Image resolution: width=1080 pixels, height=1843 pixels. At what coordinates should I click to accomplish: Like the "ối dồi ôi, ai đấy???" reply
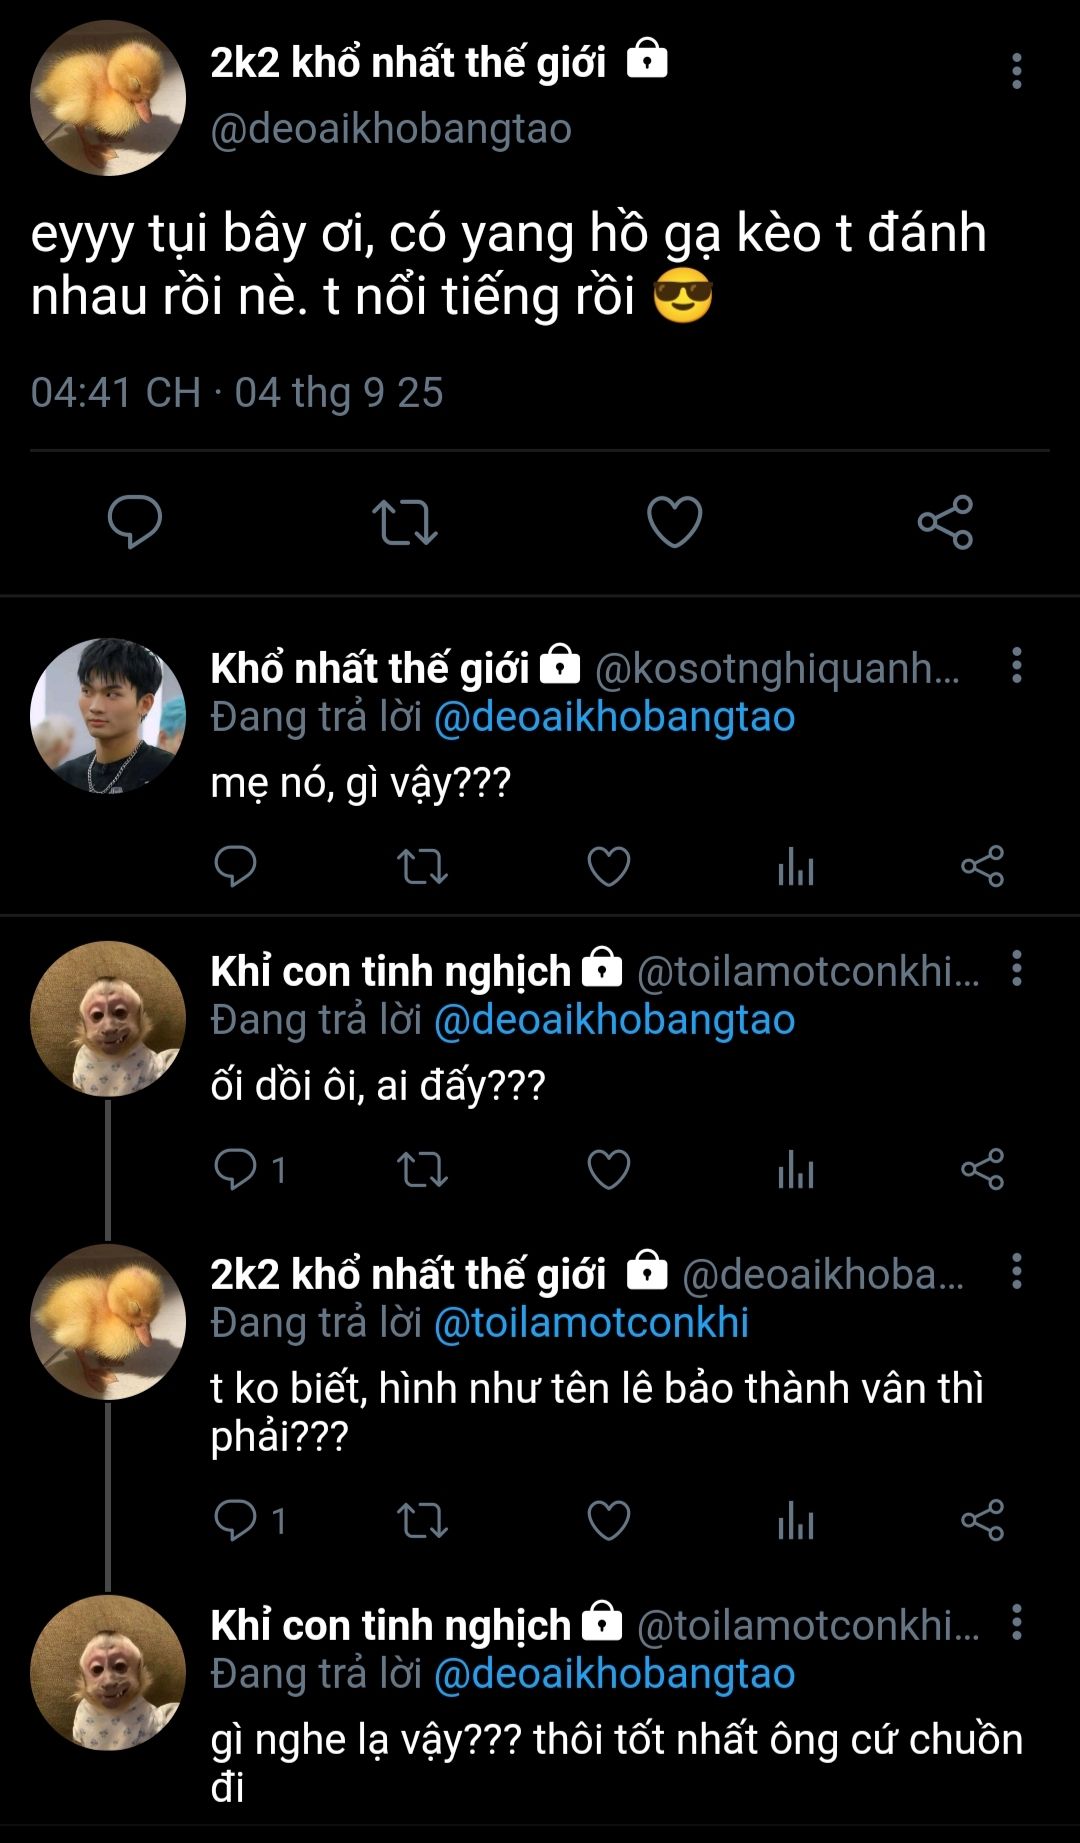[608, 1169]
